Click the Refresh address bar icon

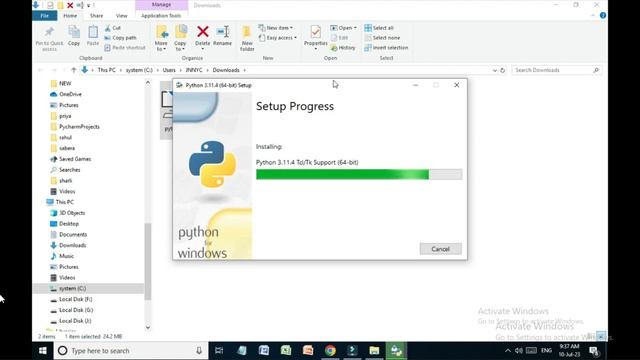click(x=502, y=70)
